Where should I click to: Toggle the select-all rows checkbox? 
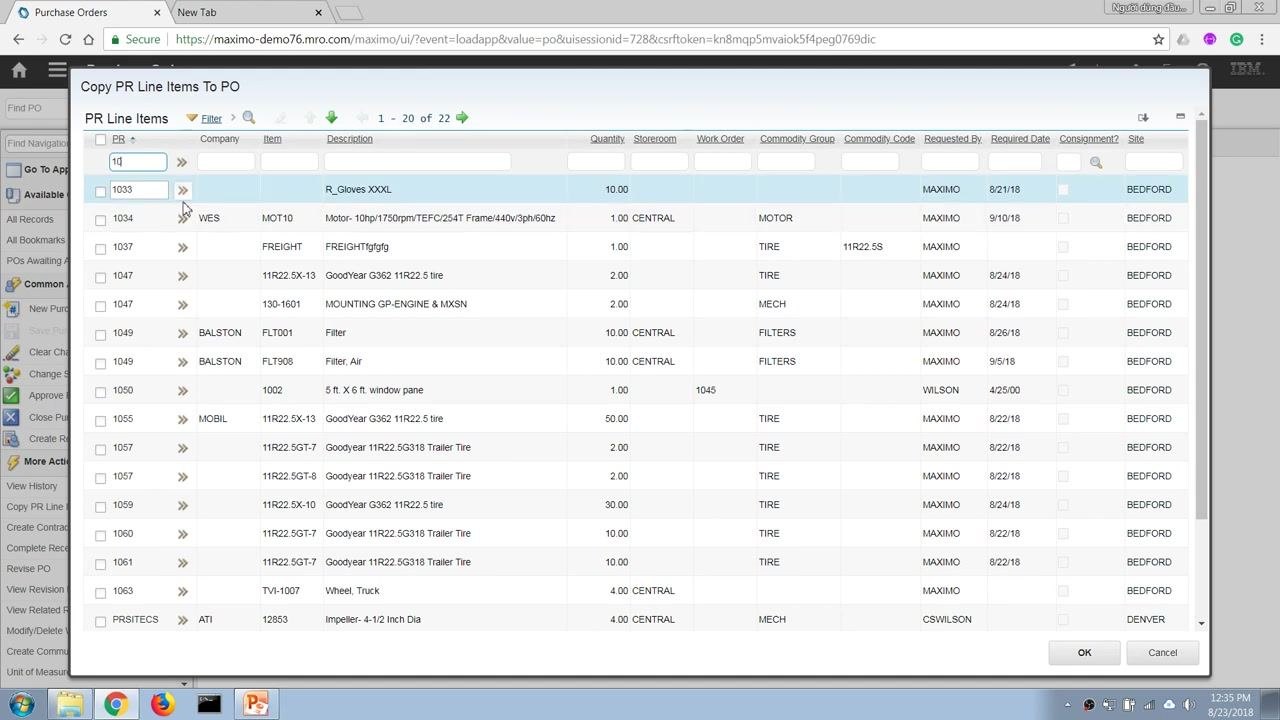tap(100, 140)
